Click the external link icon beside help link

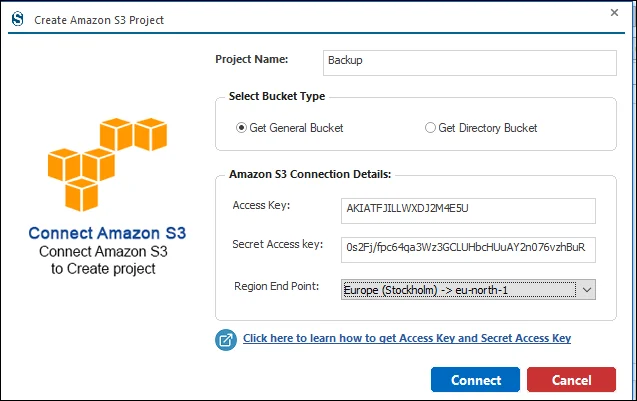tap(226, 340)
